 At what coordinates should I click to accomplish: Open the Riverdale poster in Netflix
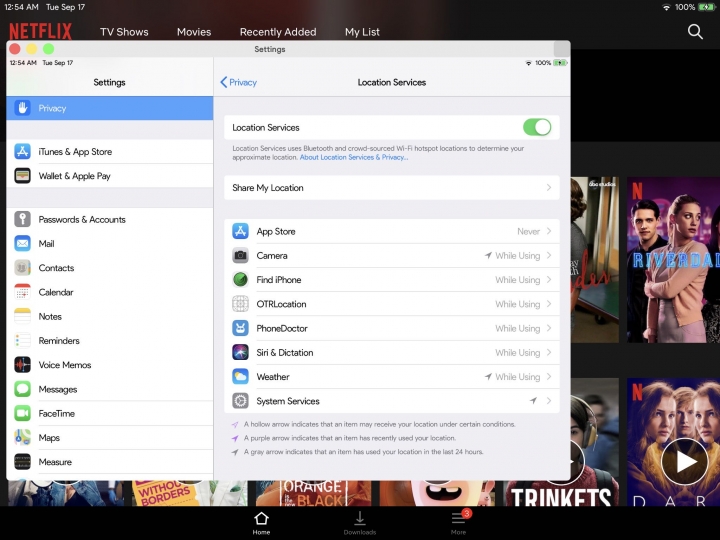point(673,259)
